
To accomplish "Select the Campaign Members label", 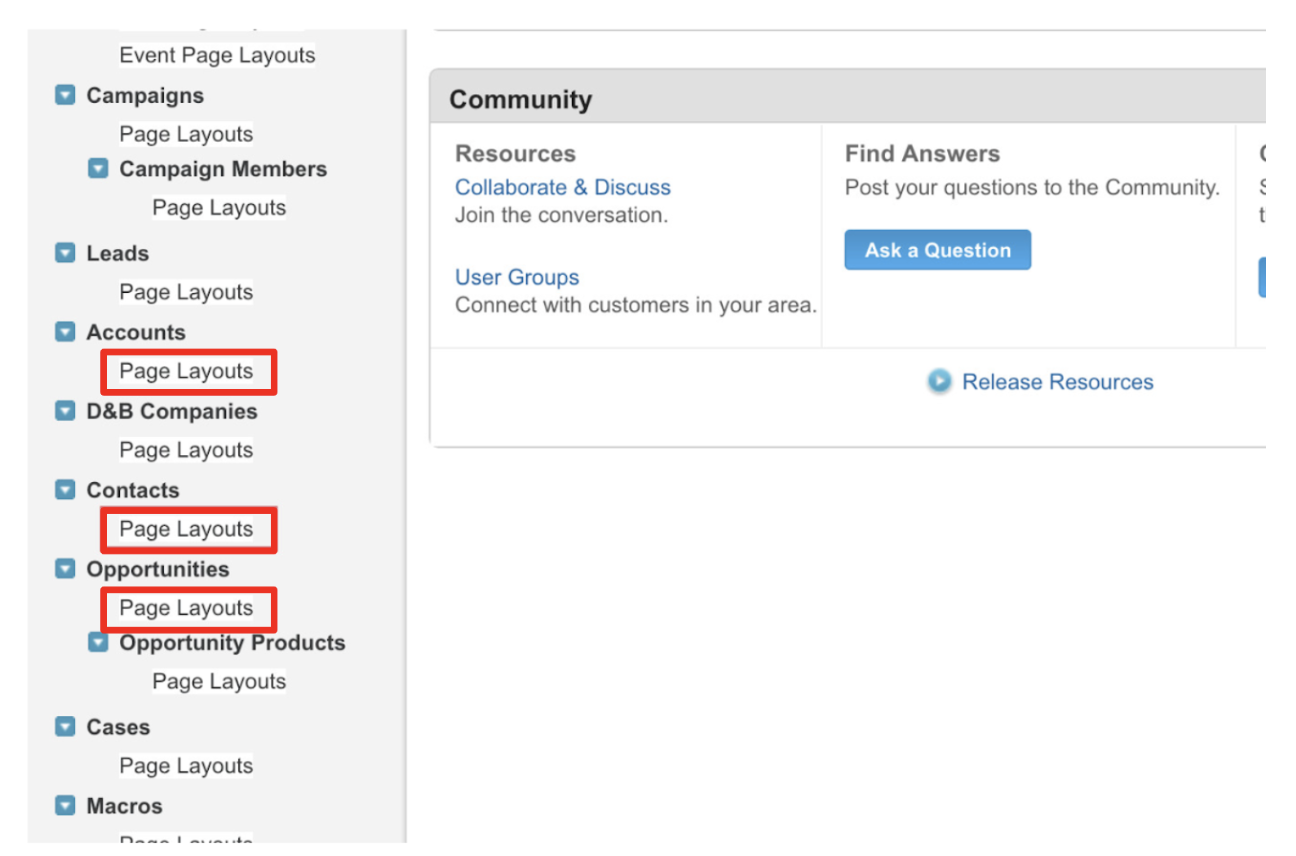I will (x=223, y=169).
